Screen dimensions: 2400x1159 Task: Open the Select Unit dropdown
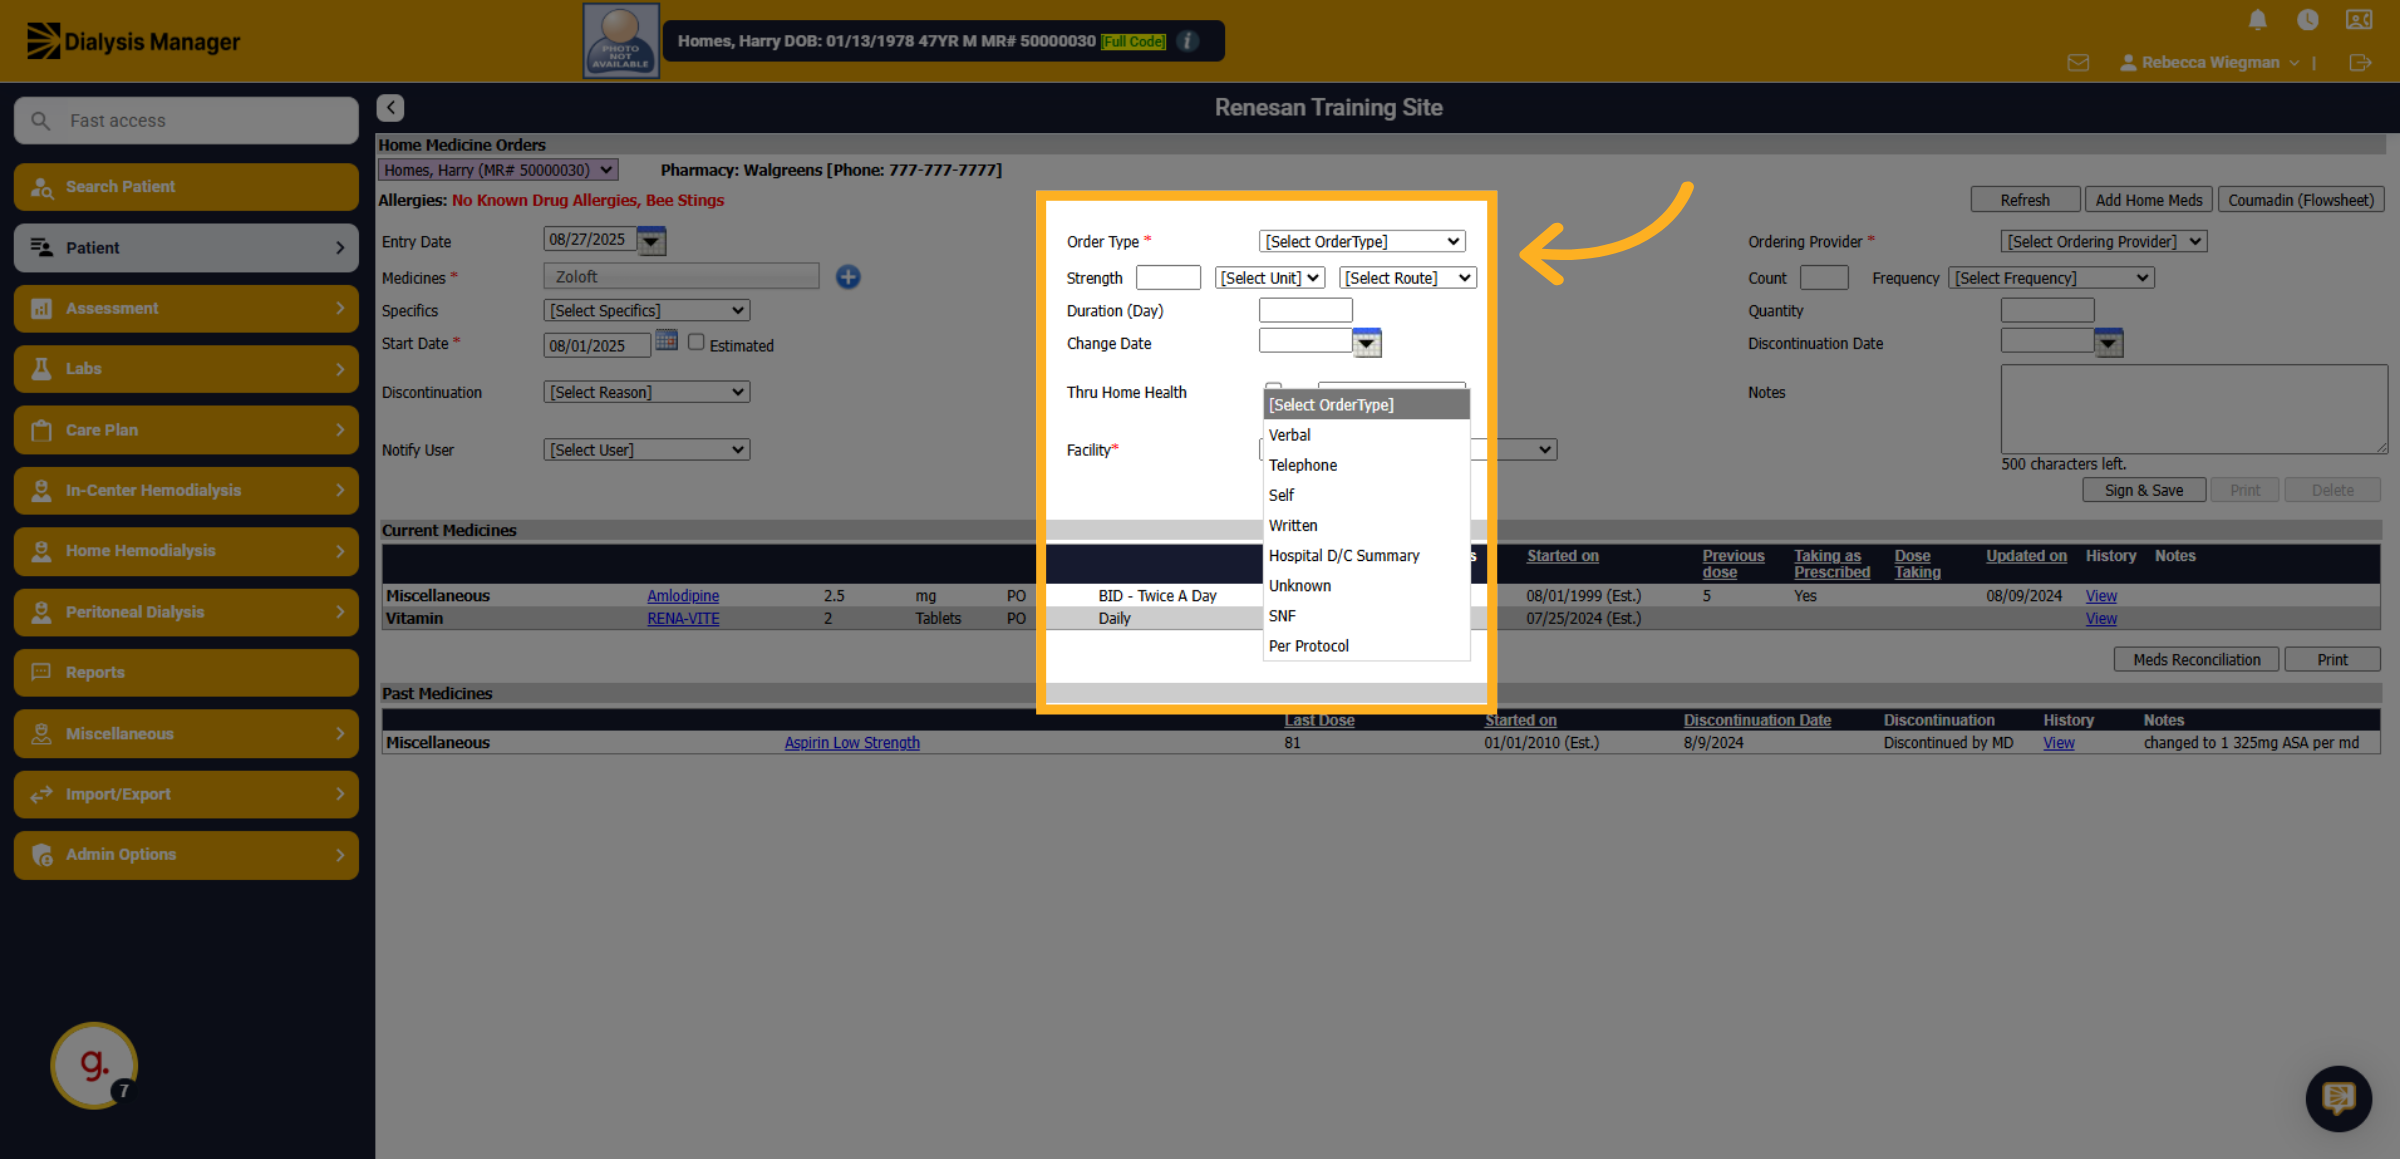(1270, 278)
